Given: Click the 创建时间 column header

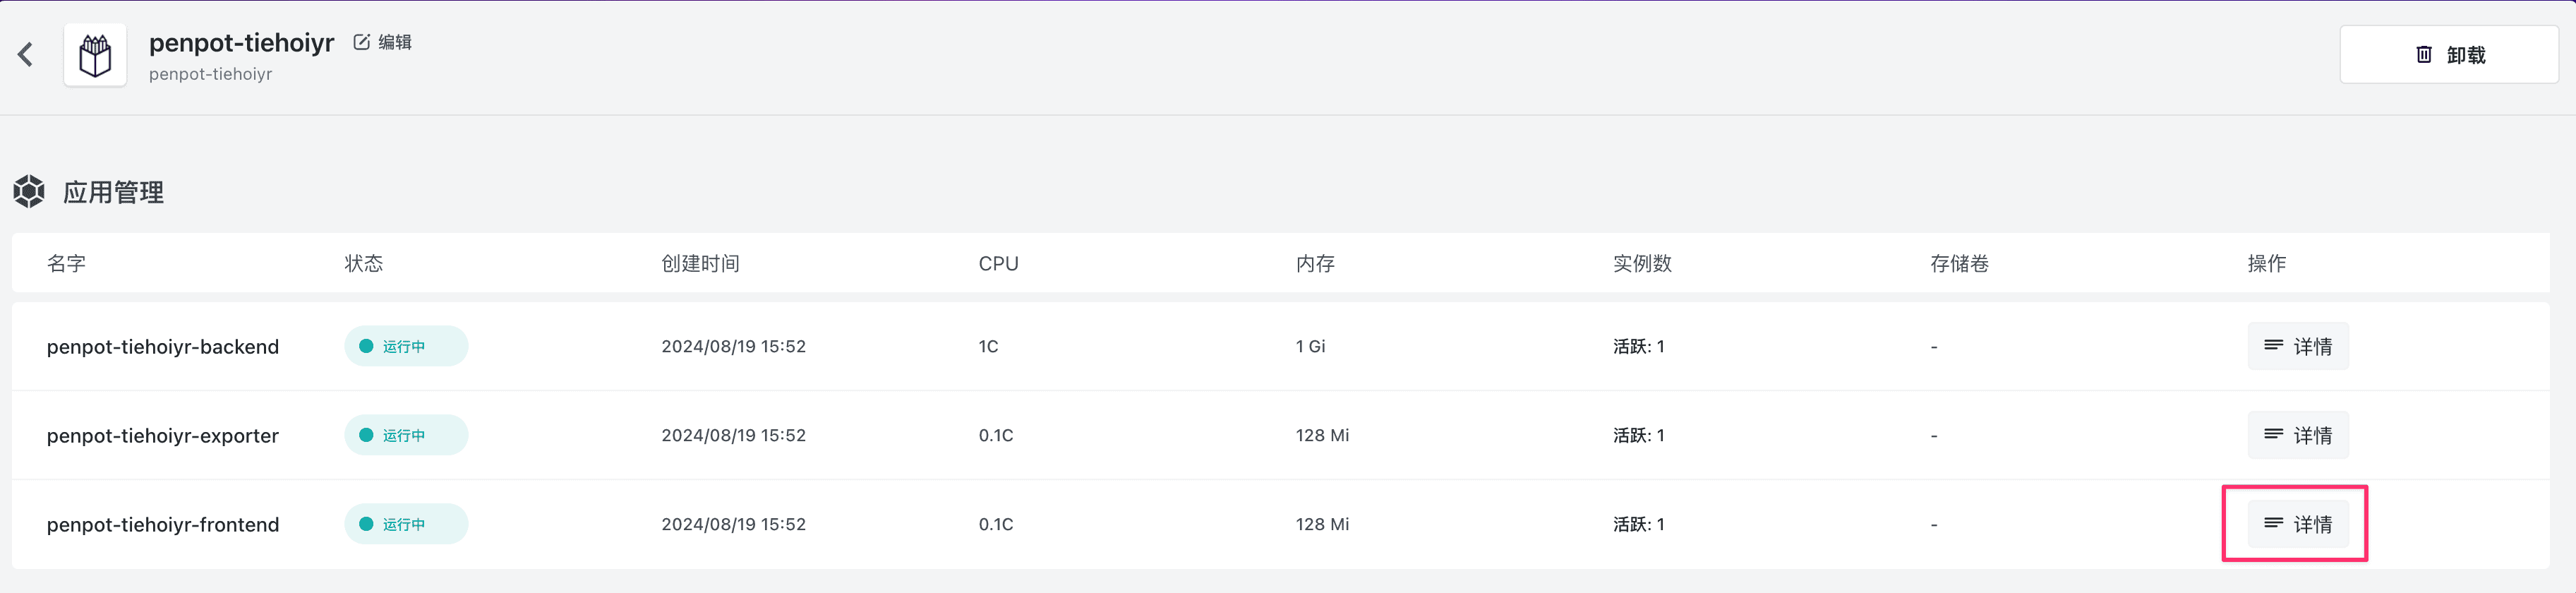Looking at the screenshot, I should (x=700, y=263).
